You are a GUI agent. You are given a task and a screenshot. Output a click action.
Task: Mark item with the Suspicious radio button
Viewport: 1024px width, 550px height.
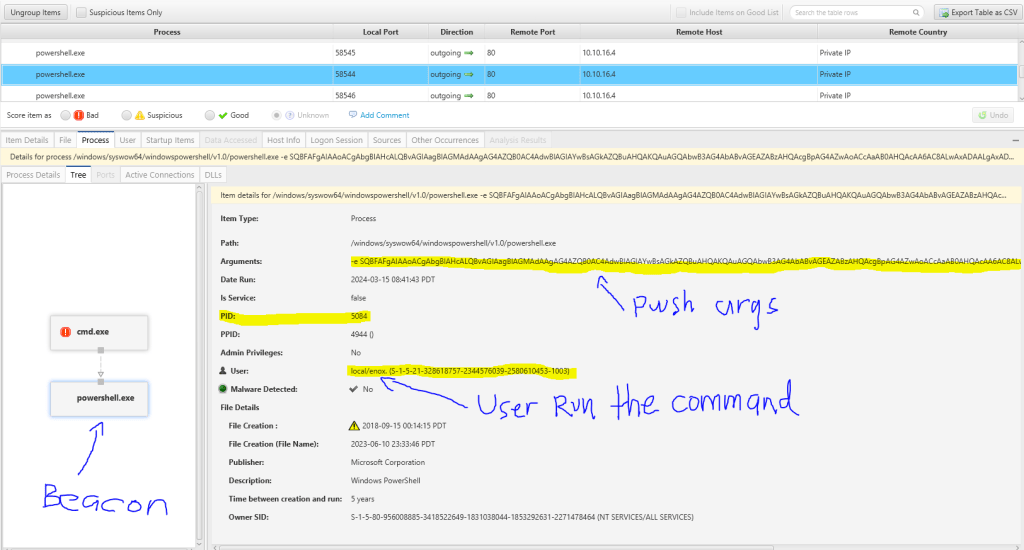tap(125, 115)
